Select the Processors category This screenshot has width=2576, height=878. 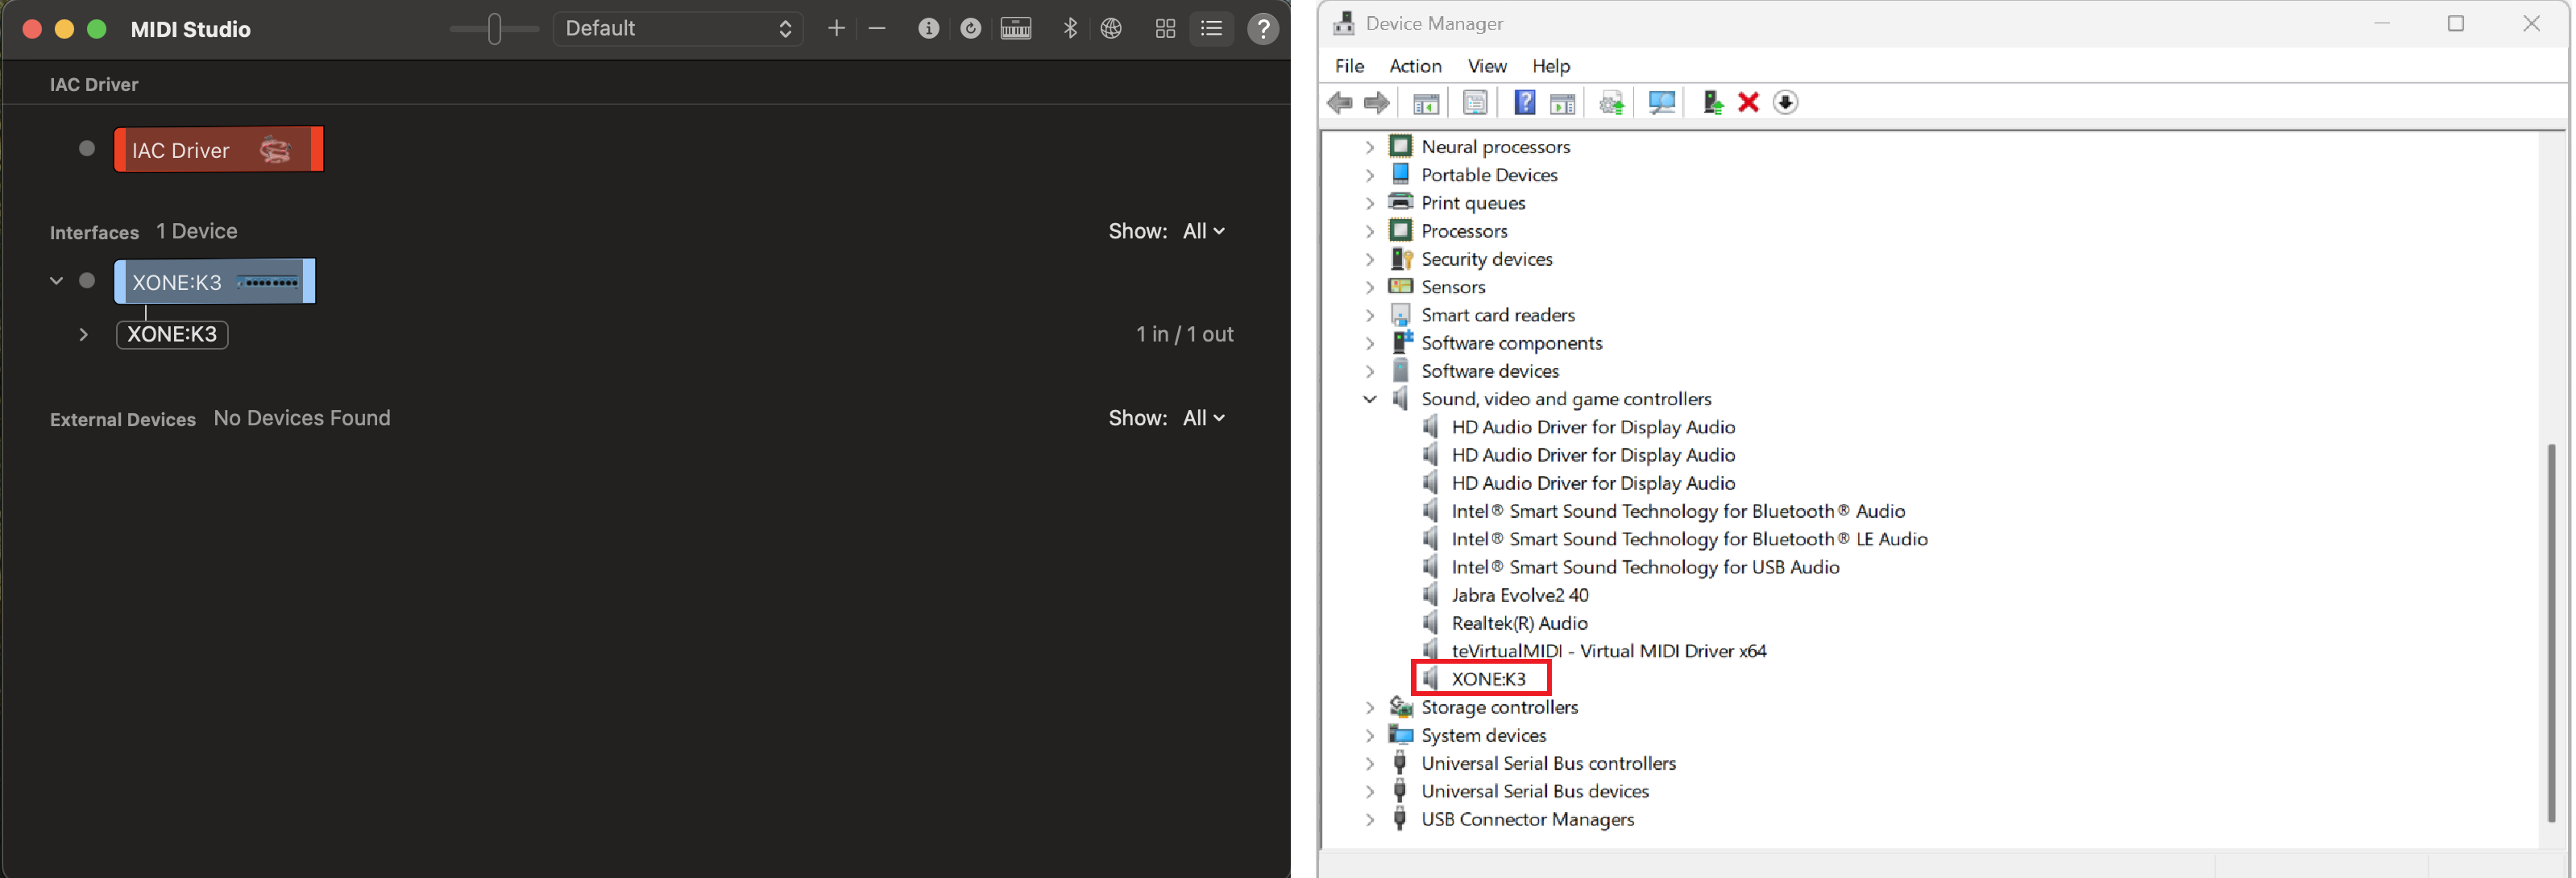pos(1464,231)
